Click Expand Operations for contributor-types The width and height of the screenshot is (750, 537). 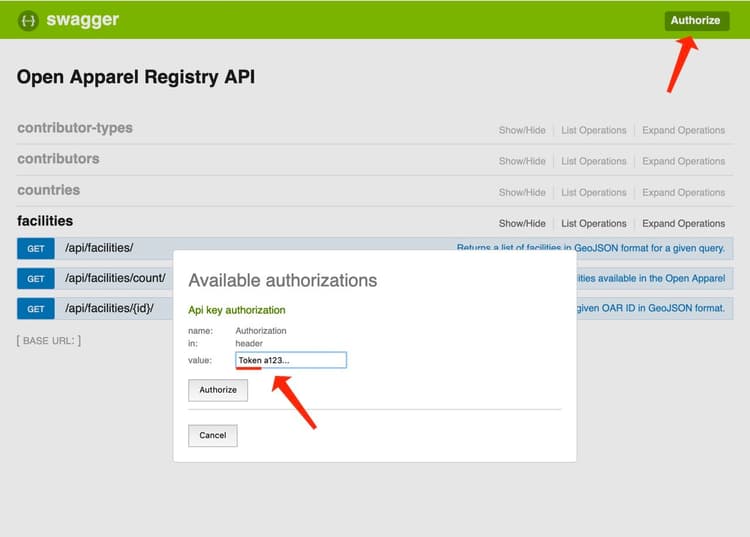(x=684, y=130)
